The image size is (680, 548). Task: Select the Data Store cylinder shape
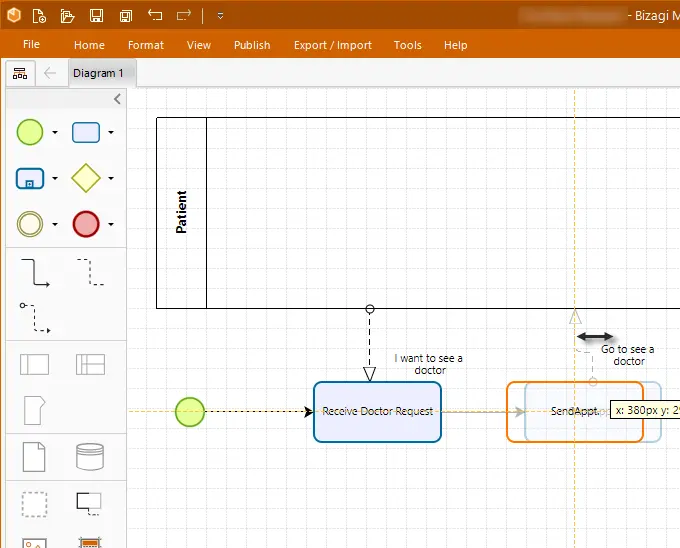pyautogui.click(x=90, y=457)
